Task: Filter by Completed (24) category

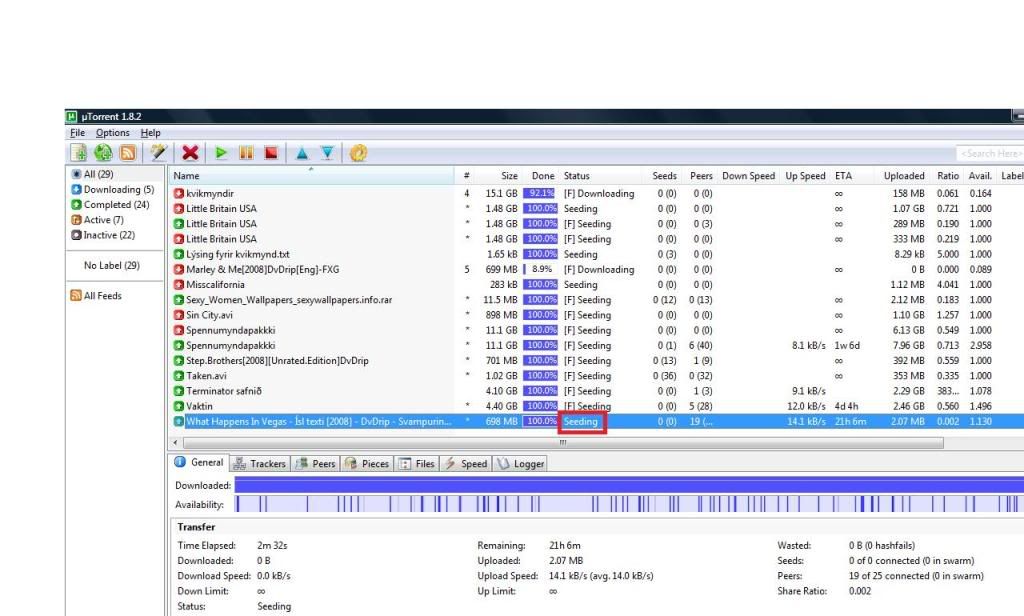Action: tap(116, 205)
